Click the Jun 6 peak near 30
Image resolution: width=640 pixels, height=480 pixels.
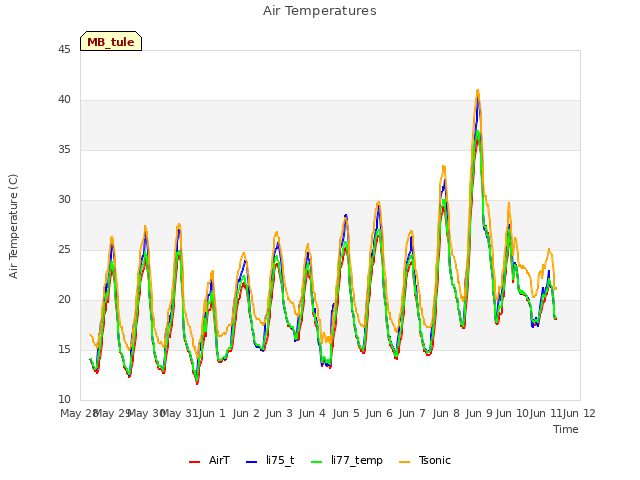pos(379,202)
